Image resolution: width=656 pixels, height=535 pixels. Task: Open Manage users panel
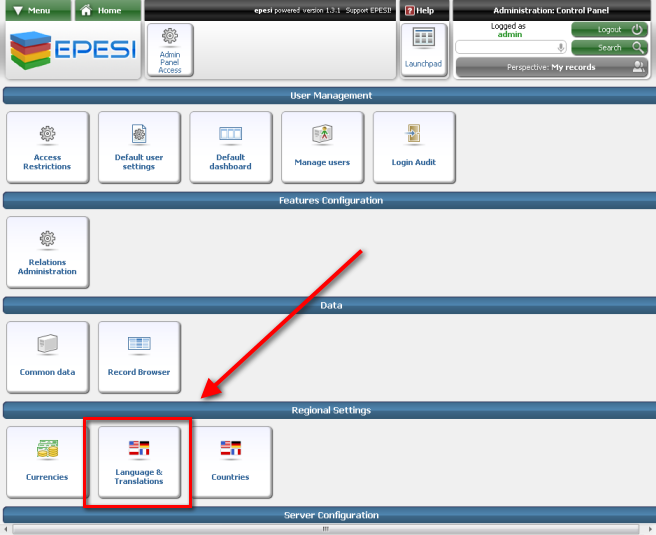(323, 147)
